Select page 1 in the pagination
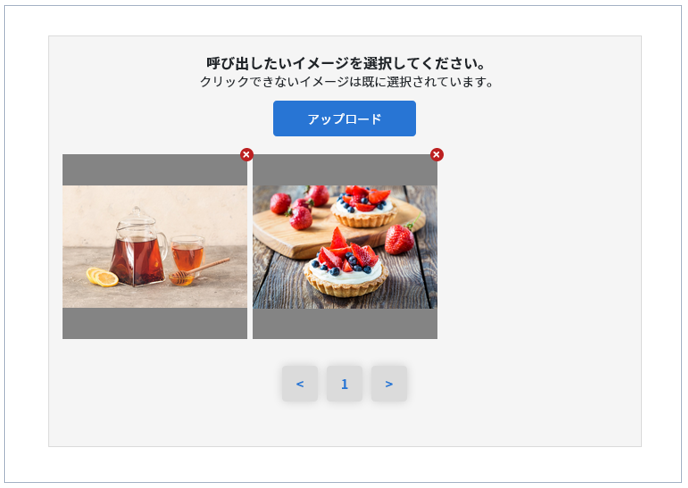Viewport: 688px width, 488px height. (x=344, y=384)
